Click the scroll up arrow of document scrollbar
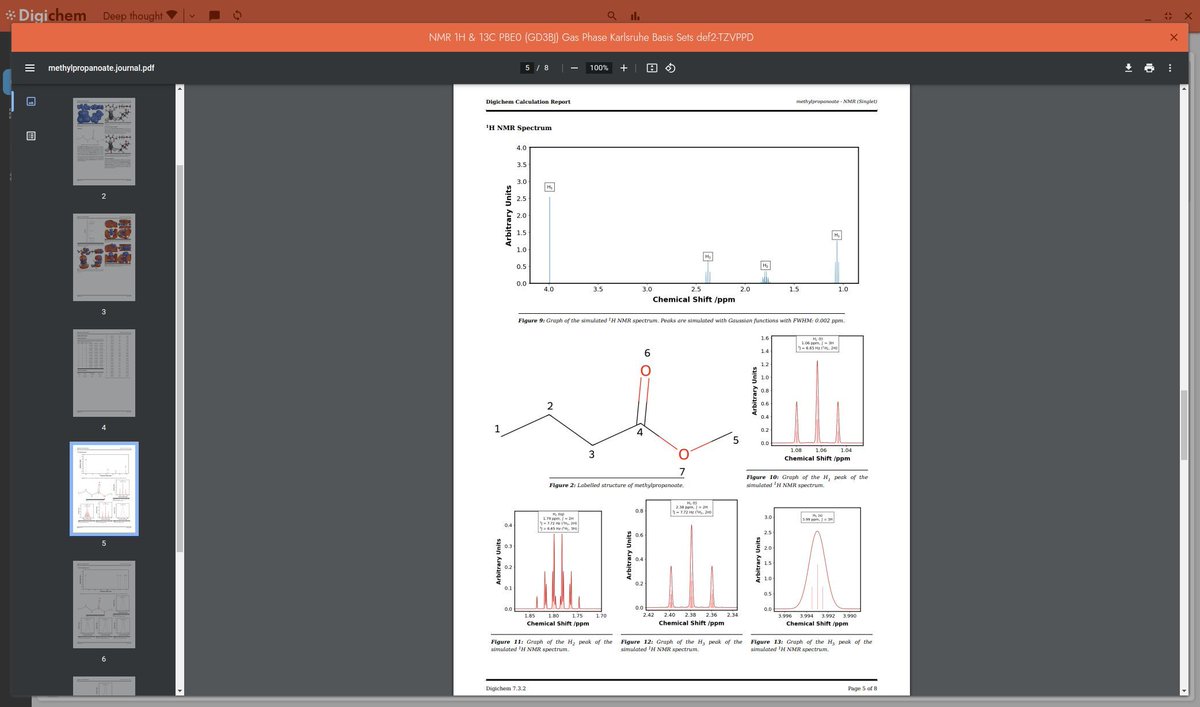This screenshot has height=707, width=1200. coord(1184,90)
